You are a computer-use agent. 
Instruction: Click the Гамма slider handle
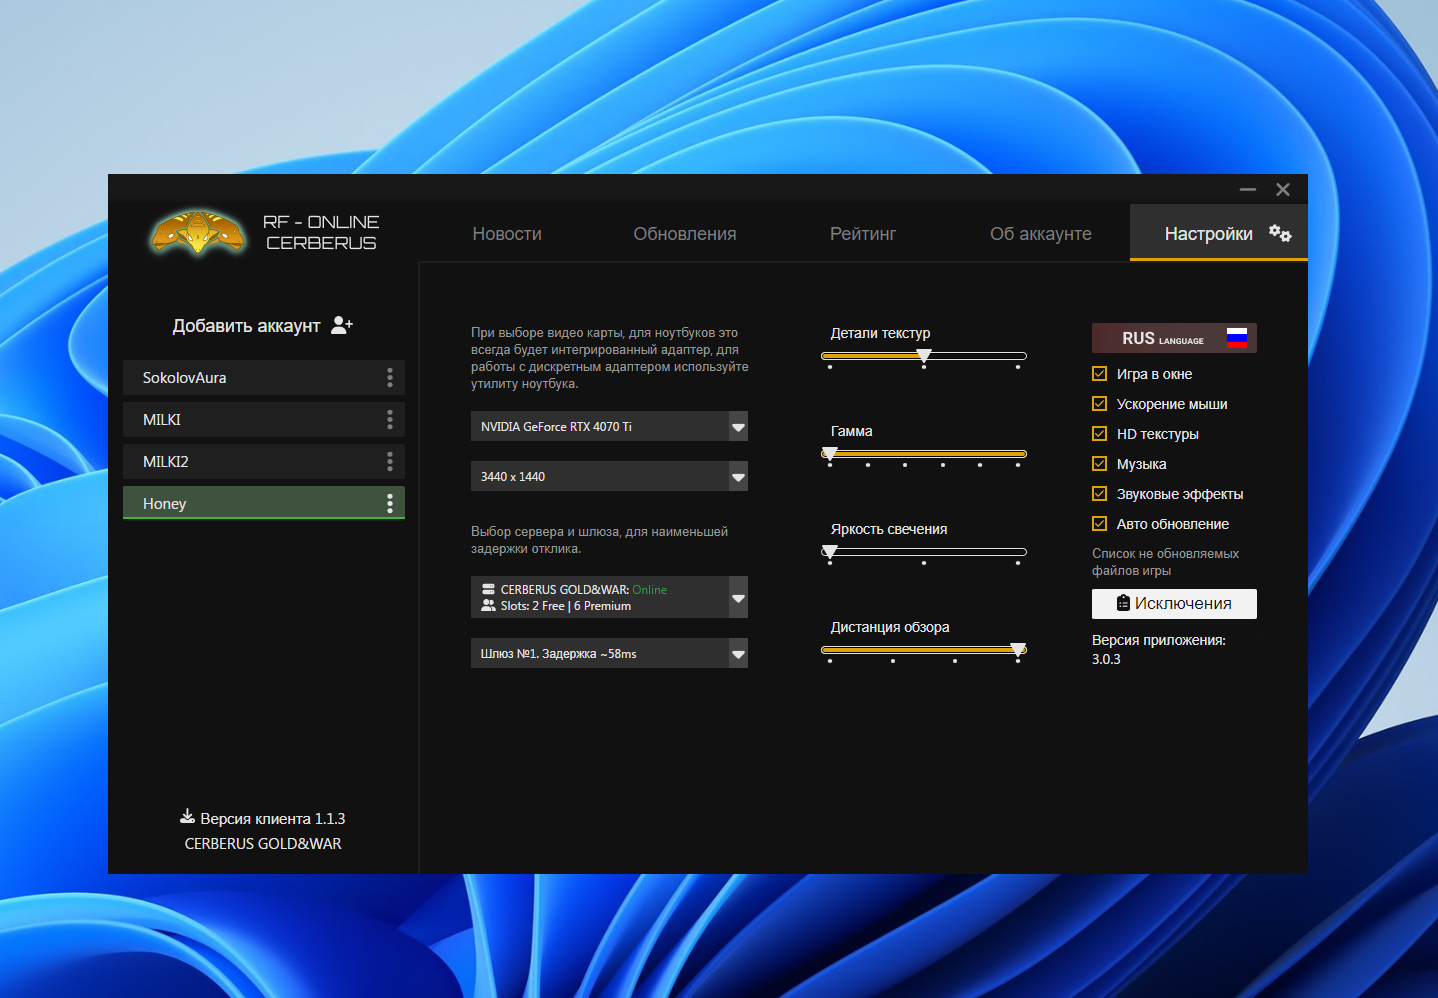click(829, 454)
